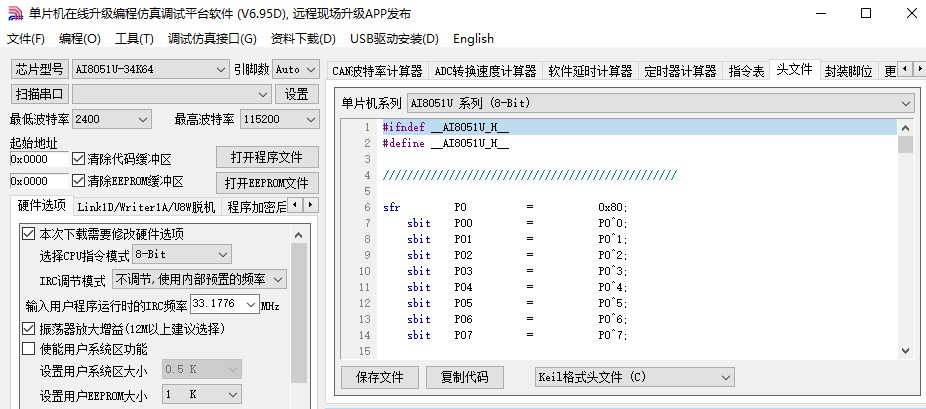
Task: Select the Link1D/Writer1A/U8W脱机 tab
Action: coord(146,207)
